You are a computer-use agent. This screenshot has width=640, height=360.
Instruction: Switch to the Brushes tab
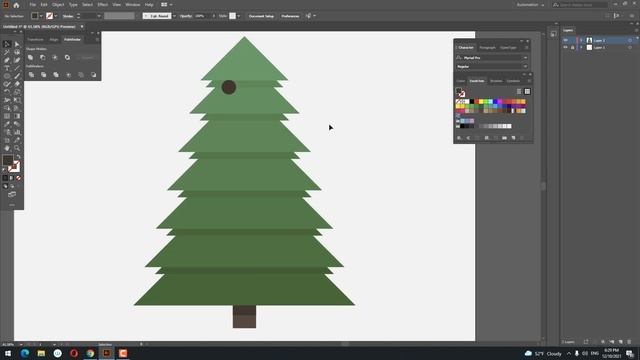click(496, 81)
